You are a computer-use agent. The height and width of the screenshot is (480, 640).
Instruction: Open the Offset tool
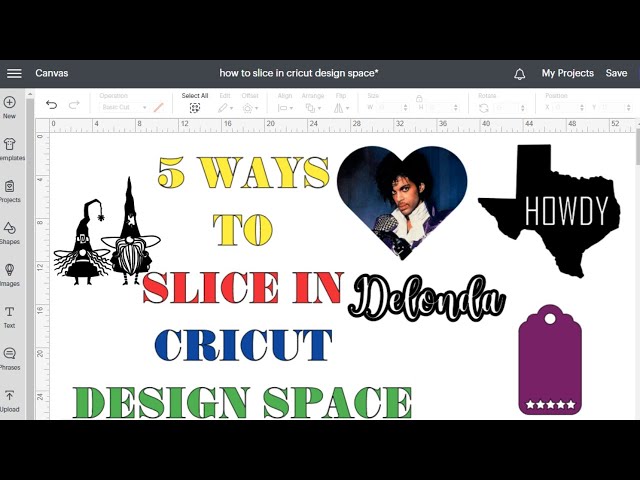coord(250,103)
